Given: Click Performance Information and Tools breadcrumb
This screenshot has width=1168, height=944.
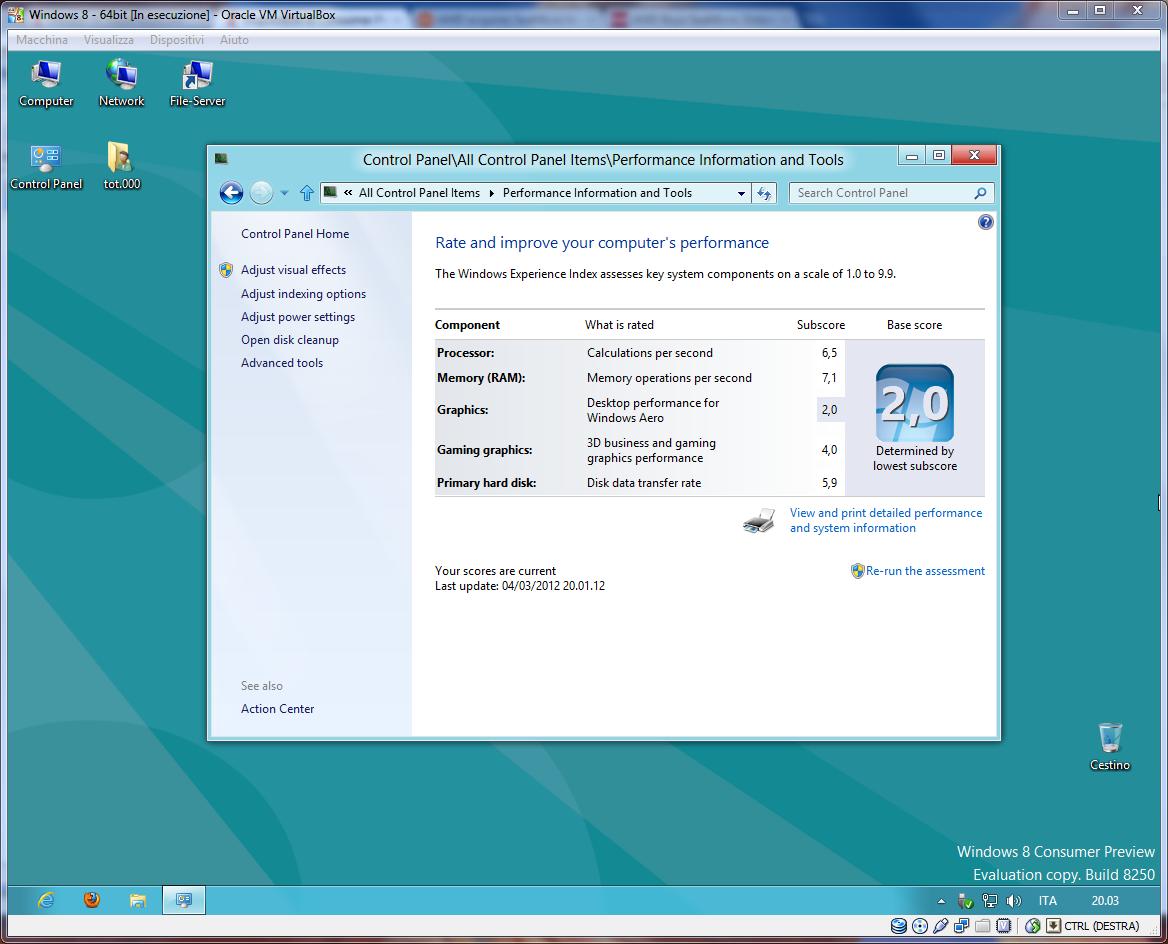Looking at the screenshot, I should [597, 193].
